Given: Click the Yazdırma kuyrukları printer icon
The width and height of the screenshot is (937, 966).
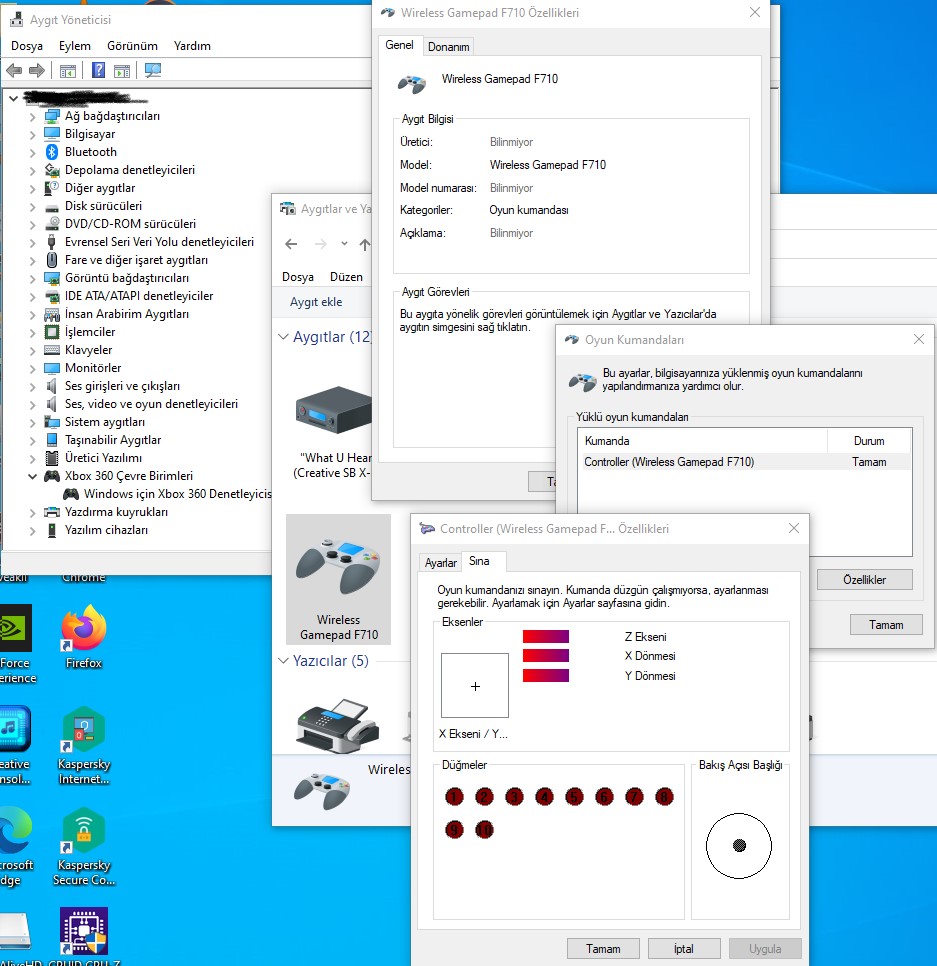Looking at the screenshot, I should 52,512.
